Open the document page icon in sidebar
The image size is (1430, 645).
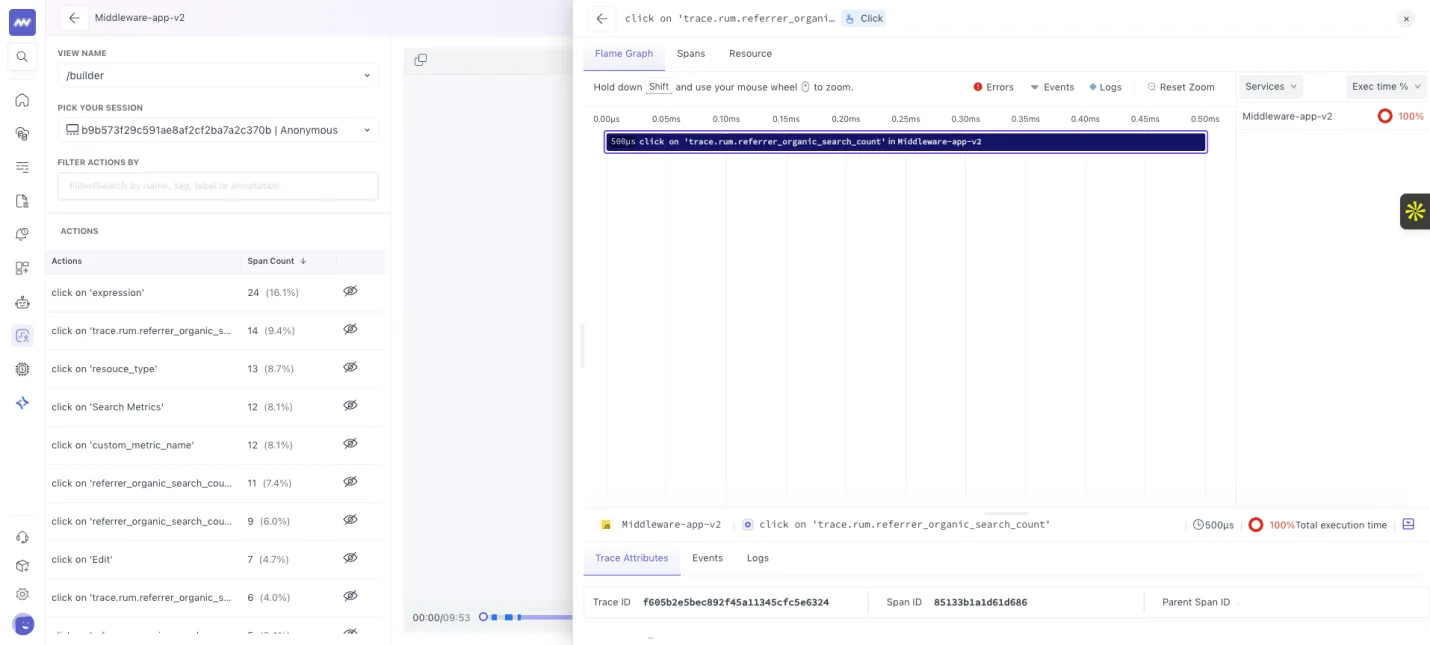[22, 201]
